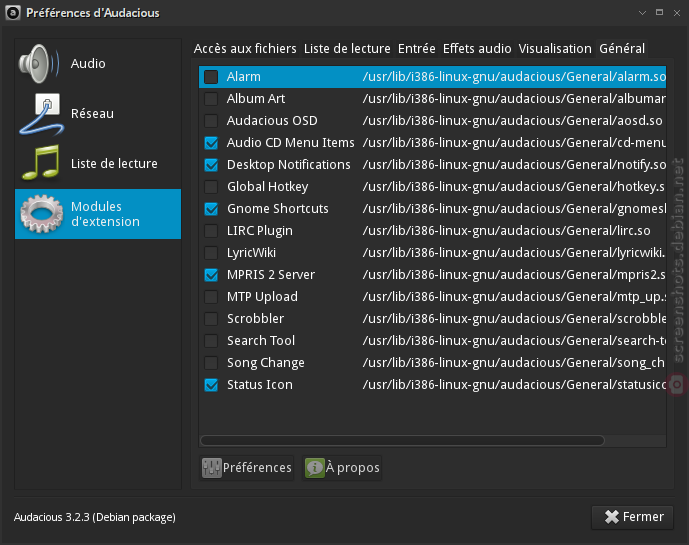The image size is (689, 545).
Task: Uncheck Desktop Notifications plugin
Action: (x=211, y=165)
